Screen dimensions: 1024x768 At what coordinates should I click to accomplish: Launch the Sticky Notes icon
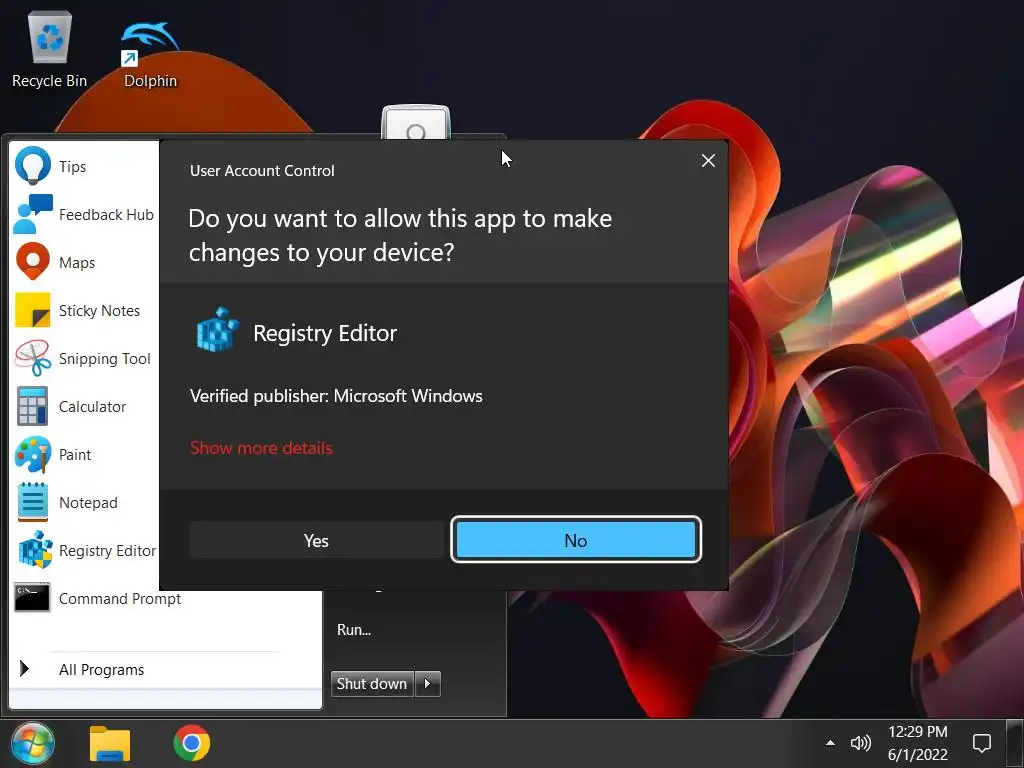(x=33, y=310)
